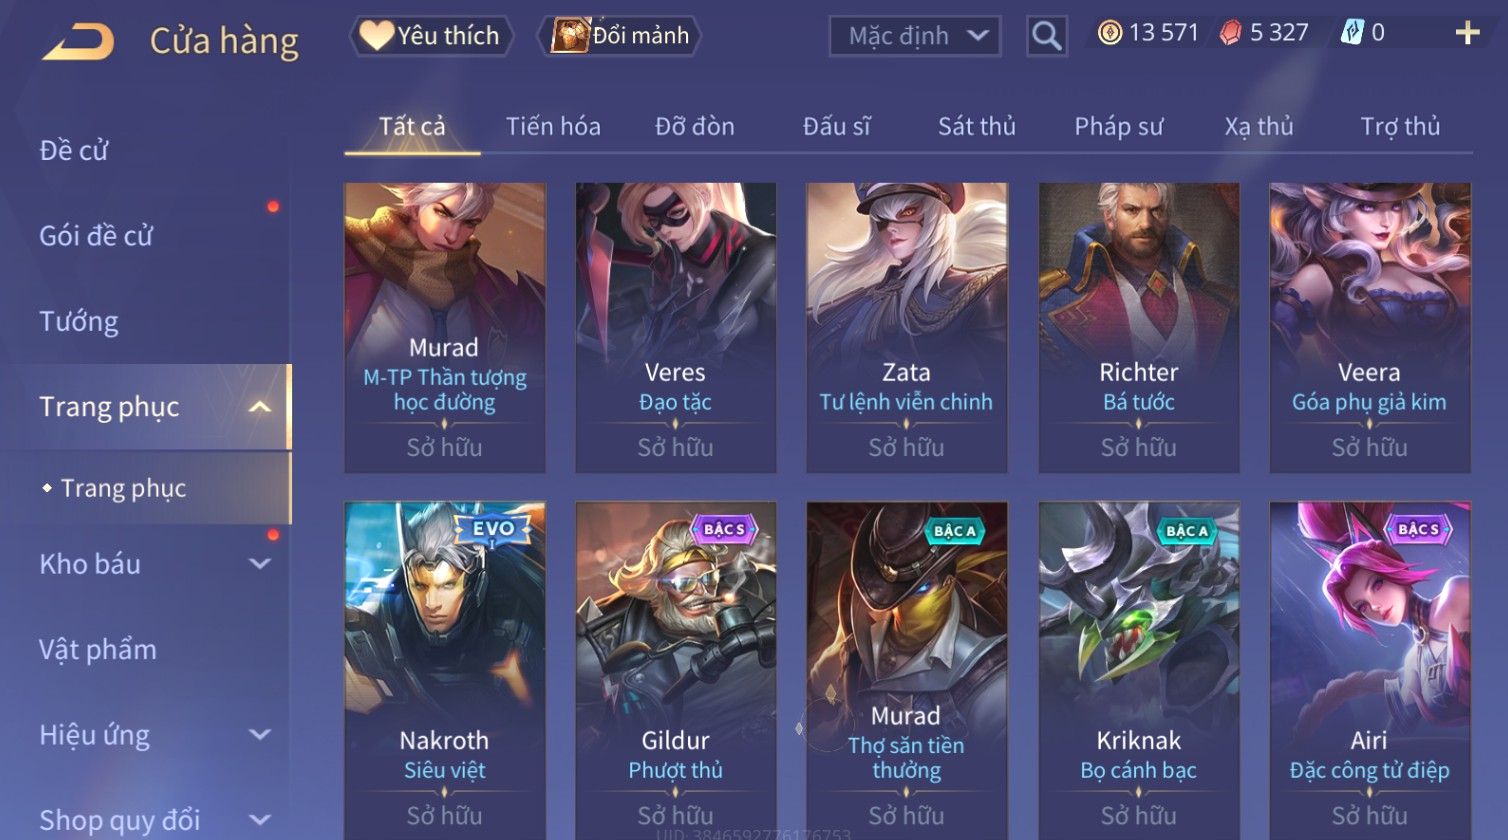This screenshot has height=840, width=1508.
Task: Tap the blue voucher currency icon
Action: pos(1351,33)
